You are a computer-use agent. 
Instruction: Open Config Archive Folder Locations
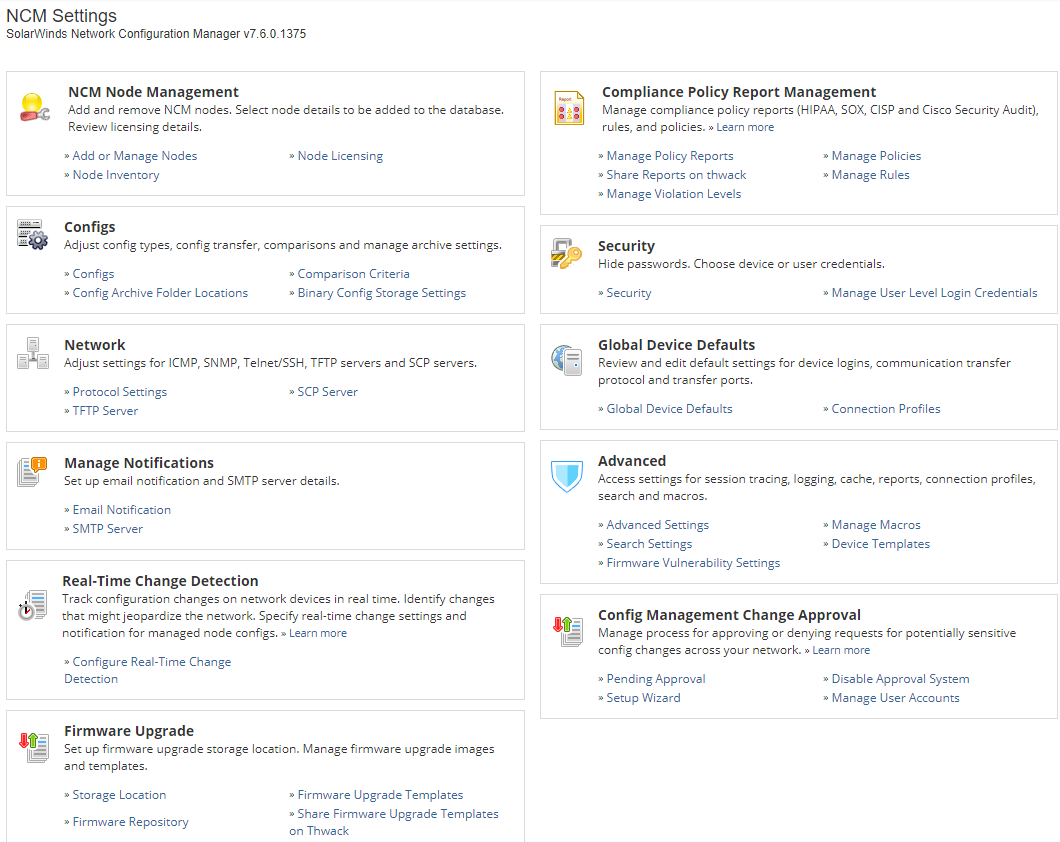(160, 293)
